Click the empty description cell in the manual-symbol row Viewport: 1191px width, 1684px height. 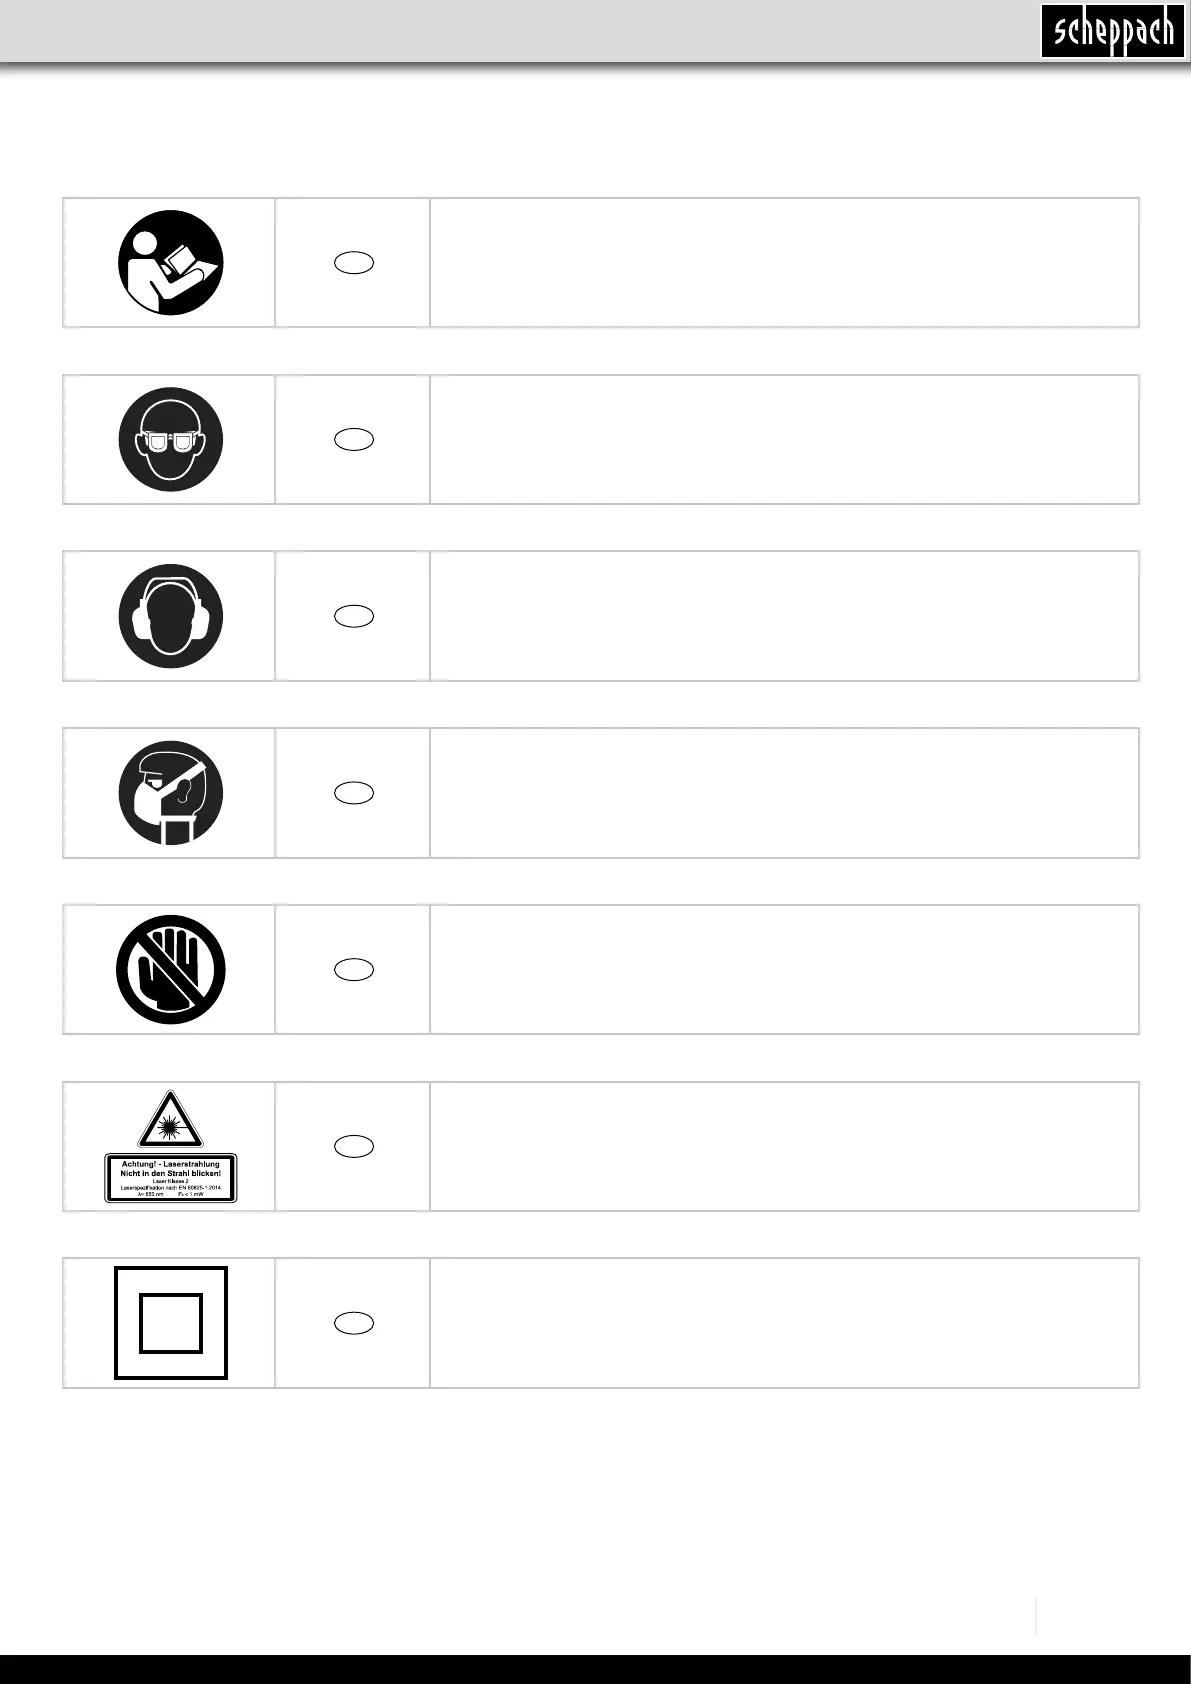point(785,263)
